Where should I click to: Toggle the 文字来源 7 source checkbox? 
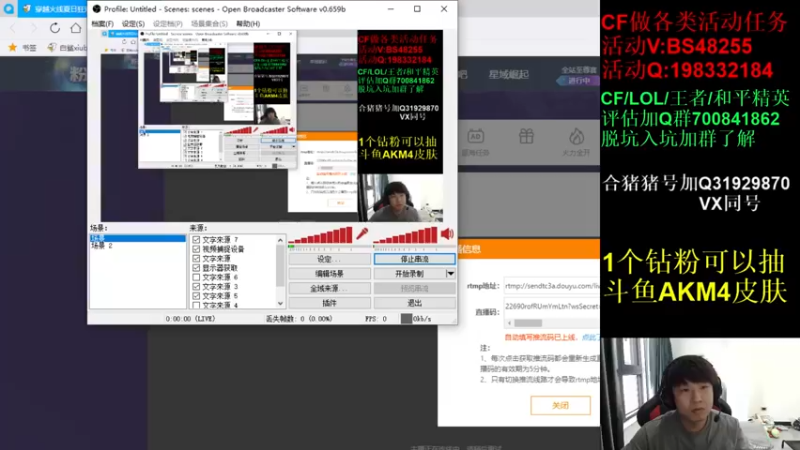196,239
